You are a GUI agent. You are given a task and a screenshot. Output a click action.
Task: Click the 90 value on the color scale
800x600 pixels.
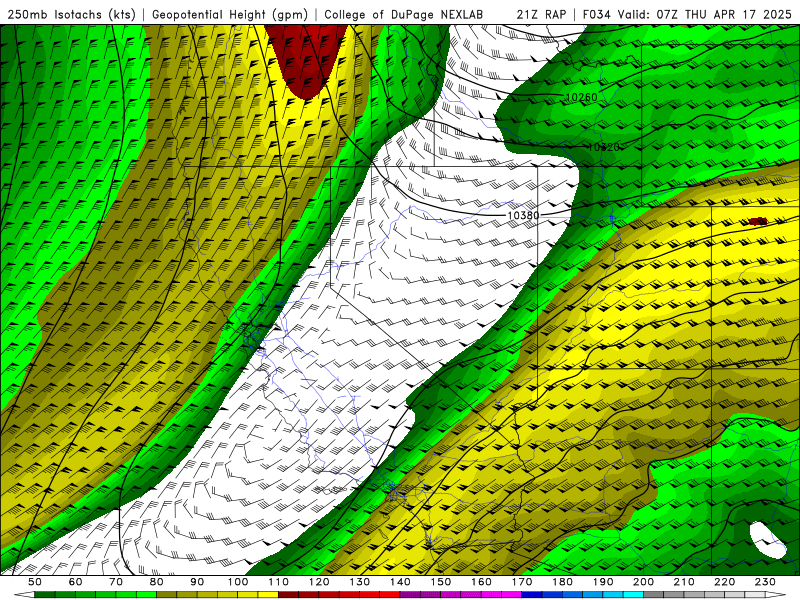coord(197,582)
